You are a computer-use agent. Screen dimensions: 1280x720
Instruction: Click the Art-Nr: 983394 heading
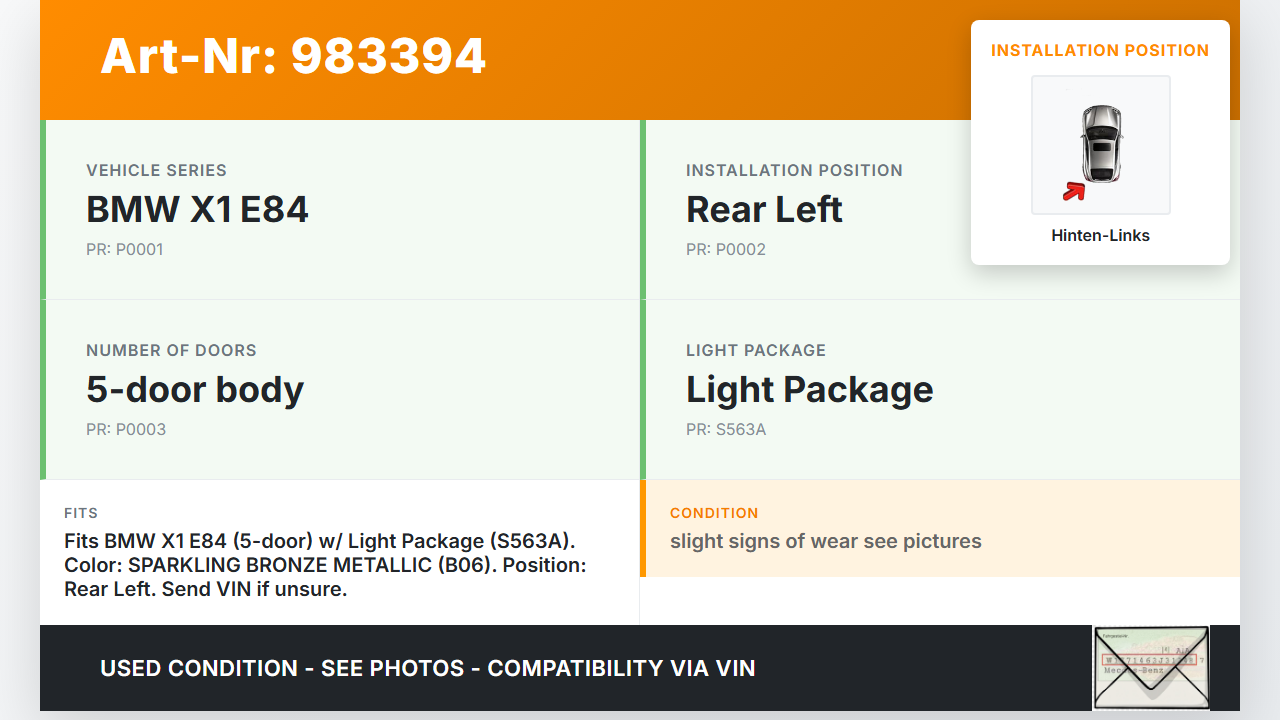click(293, 56)
